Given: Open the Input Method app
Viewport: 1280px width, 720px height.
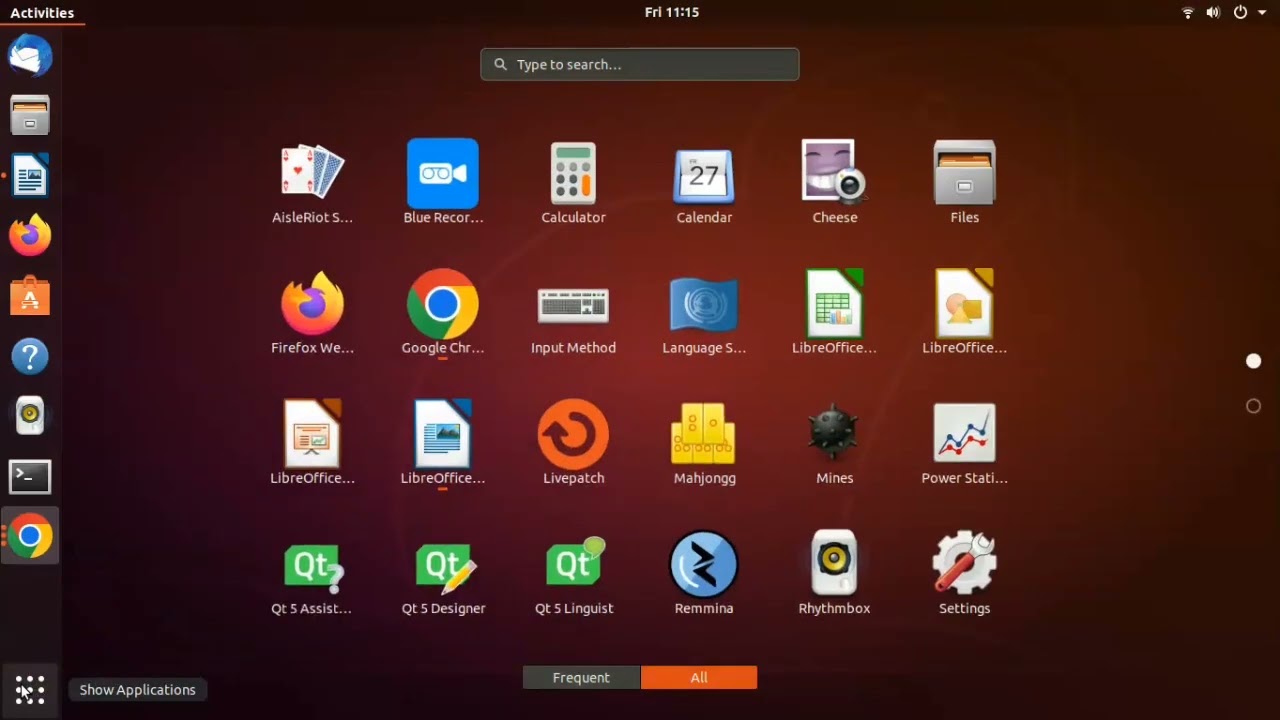Looking at the screenshot, I should pos(573,312).
